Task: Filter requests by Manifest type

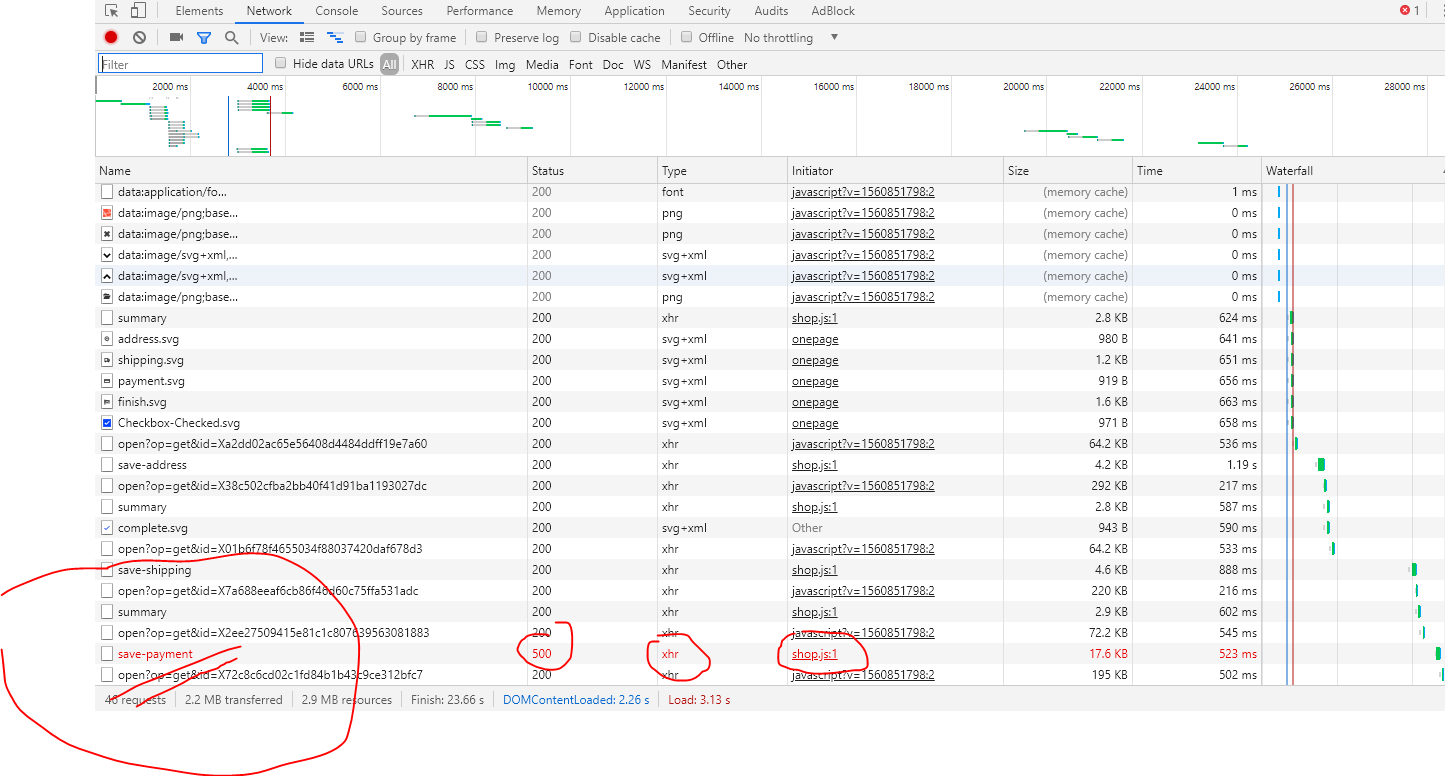Action: (684, 64)
